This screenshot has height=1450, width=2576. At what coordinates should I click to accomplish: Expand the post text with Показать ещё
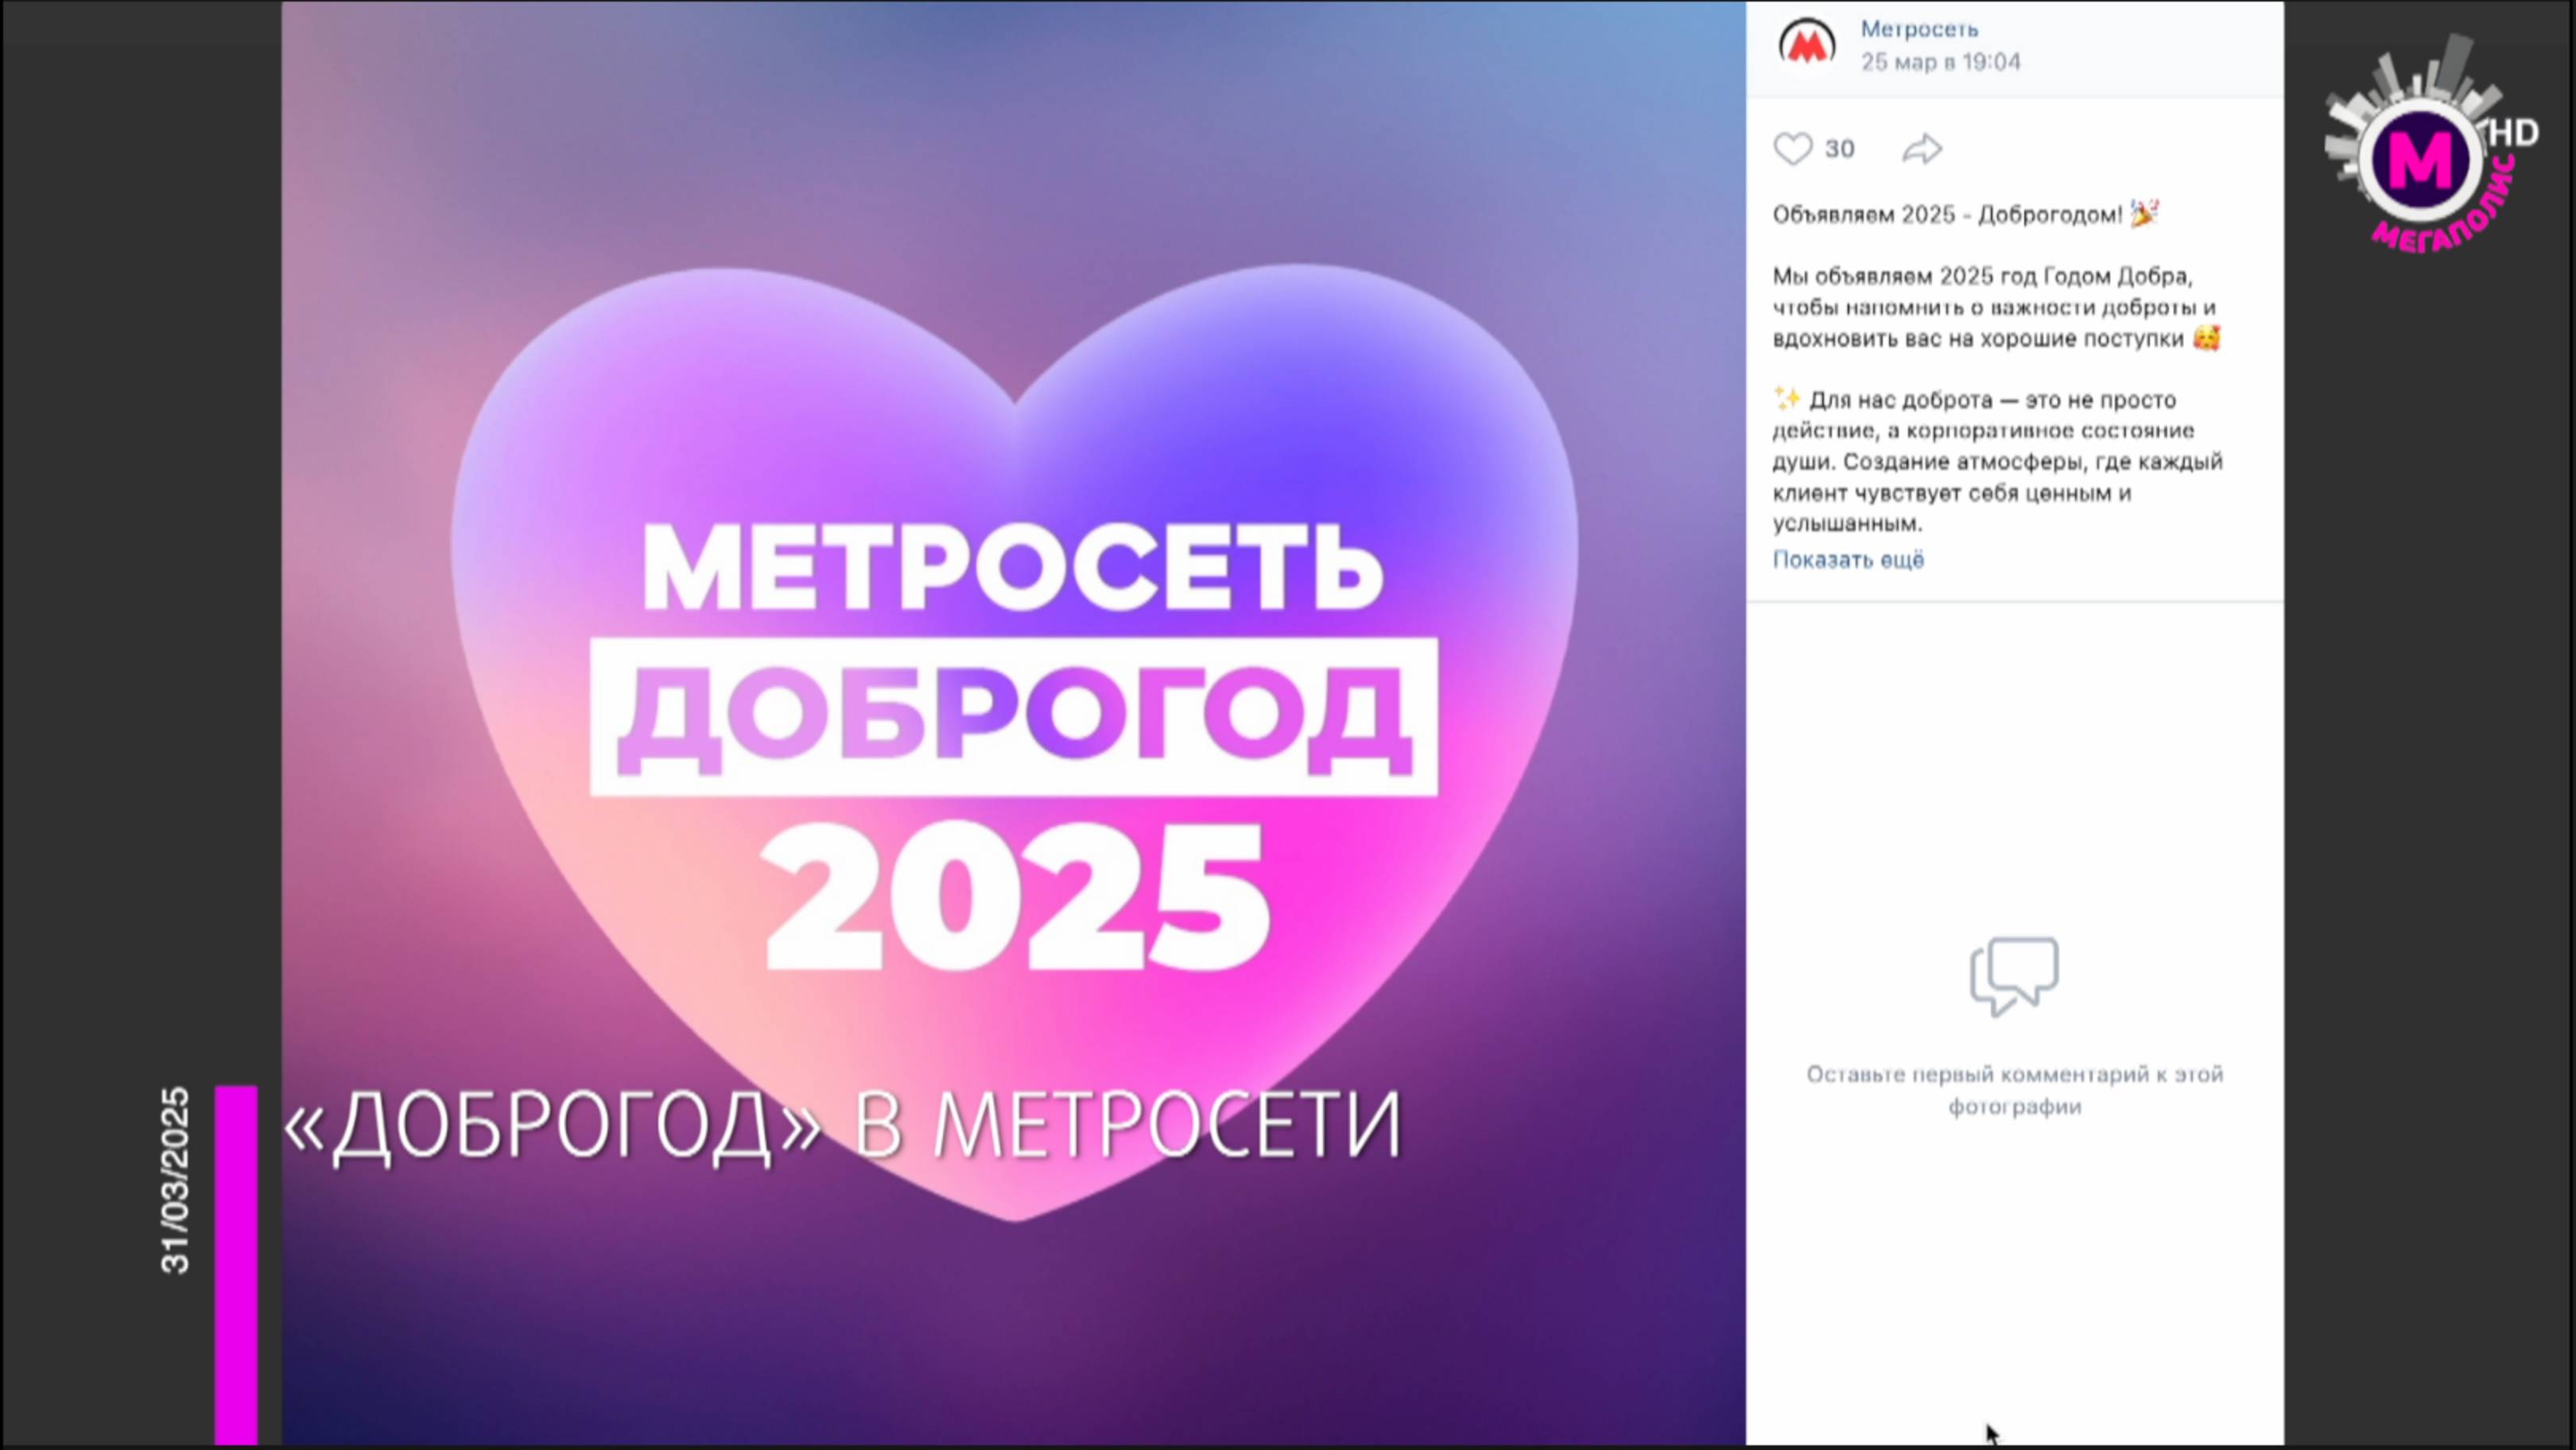[x=1848, y=559]
